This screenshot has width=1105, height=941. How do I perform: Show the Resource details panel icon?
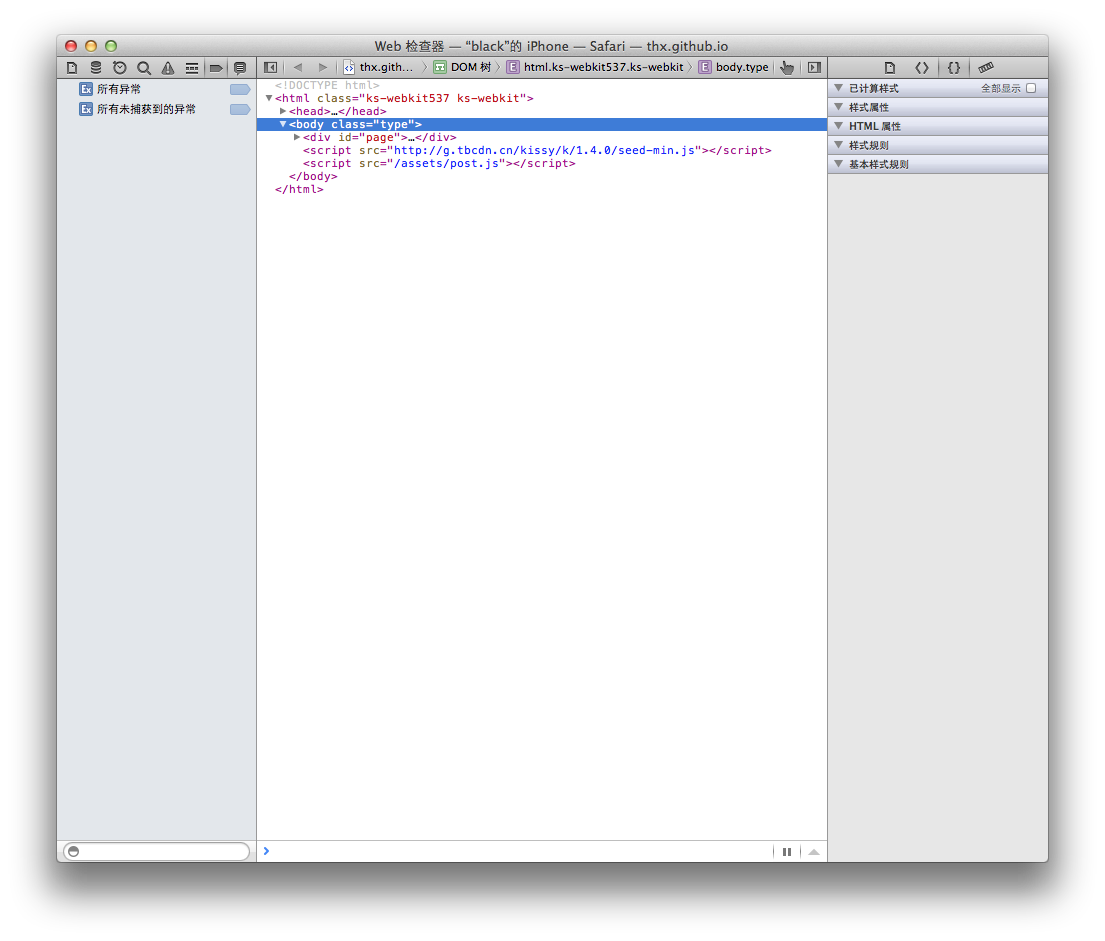click(x=890, y=68)
